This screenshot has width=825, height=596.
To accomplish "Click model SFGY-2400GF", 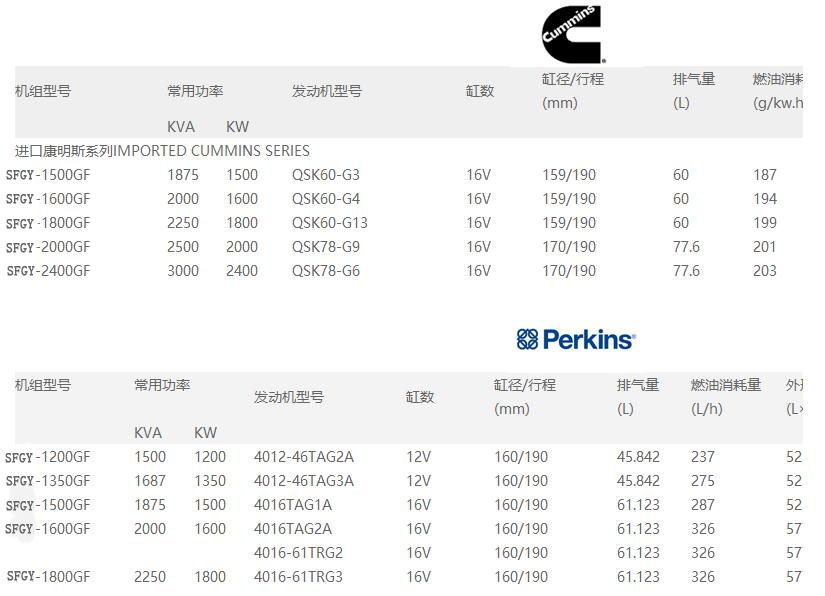I will (48, 271).
